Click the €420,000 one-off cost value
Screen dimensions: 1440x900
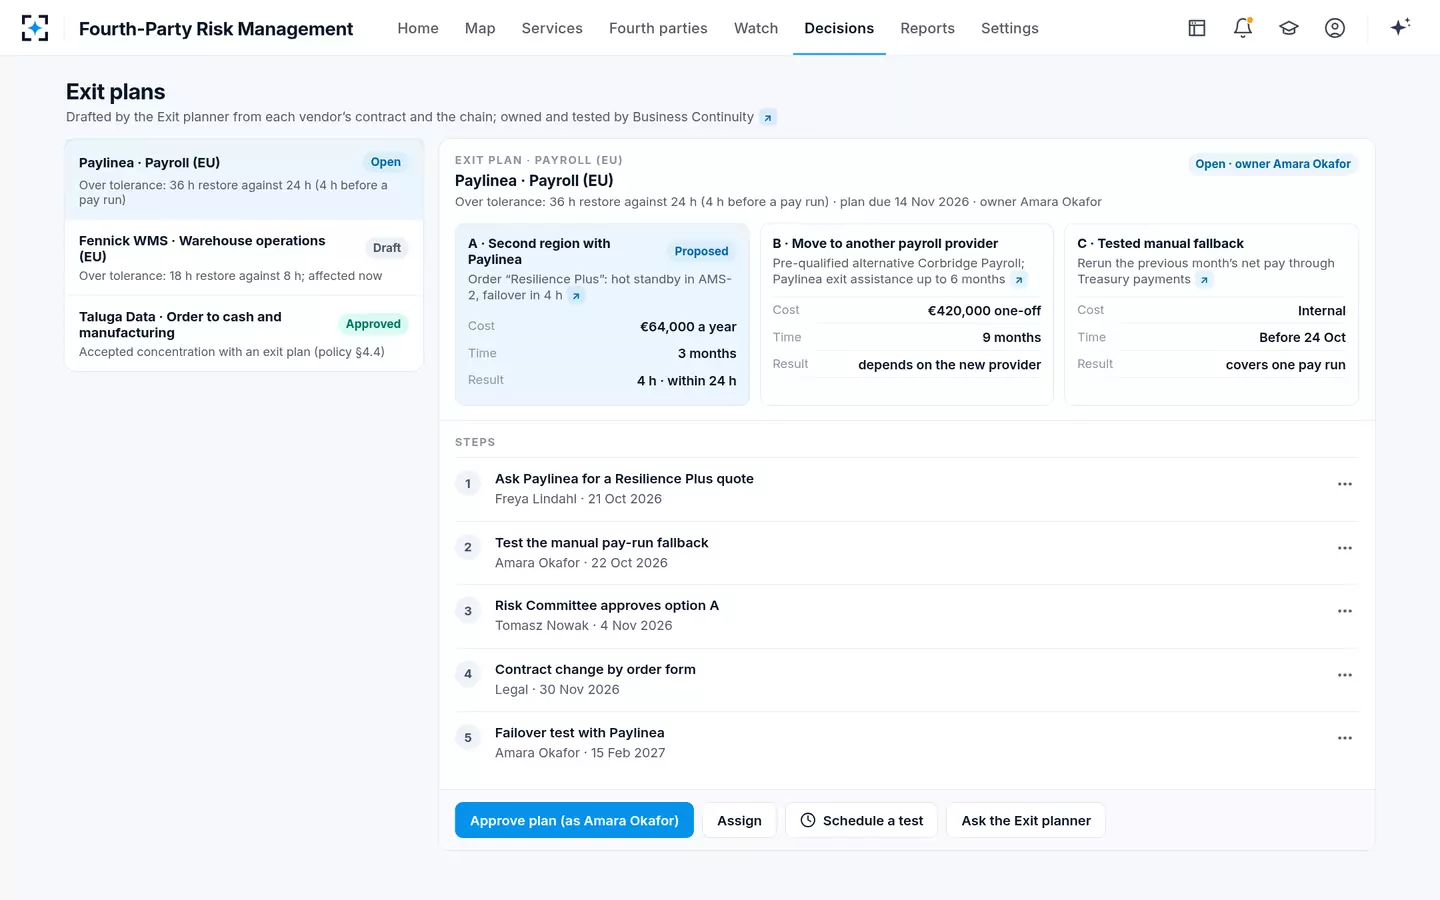point(984,311)
